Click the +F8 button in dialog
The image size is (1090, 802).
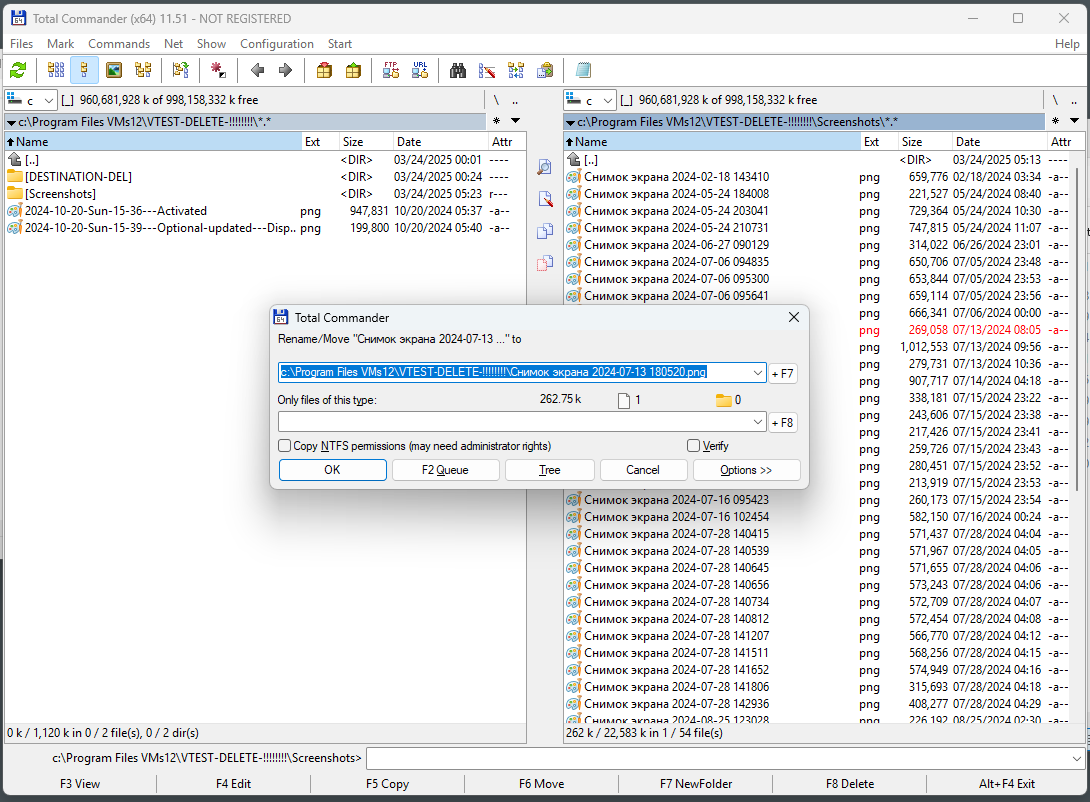783,422
